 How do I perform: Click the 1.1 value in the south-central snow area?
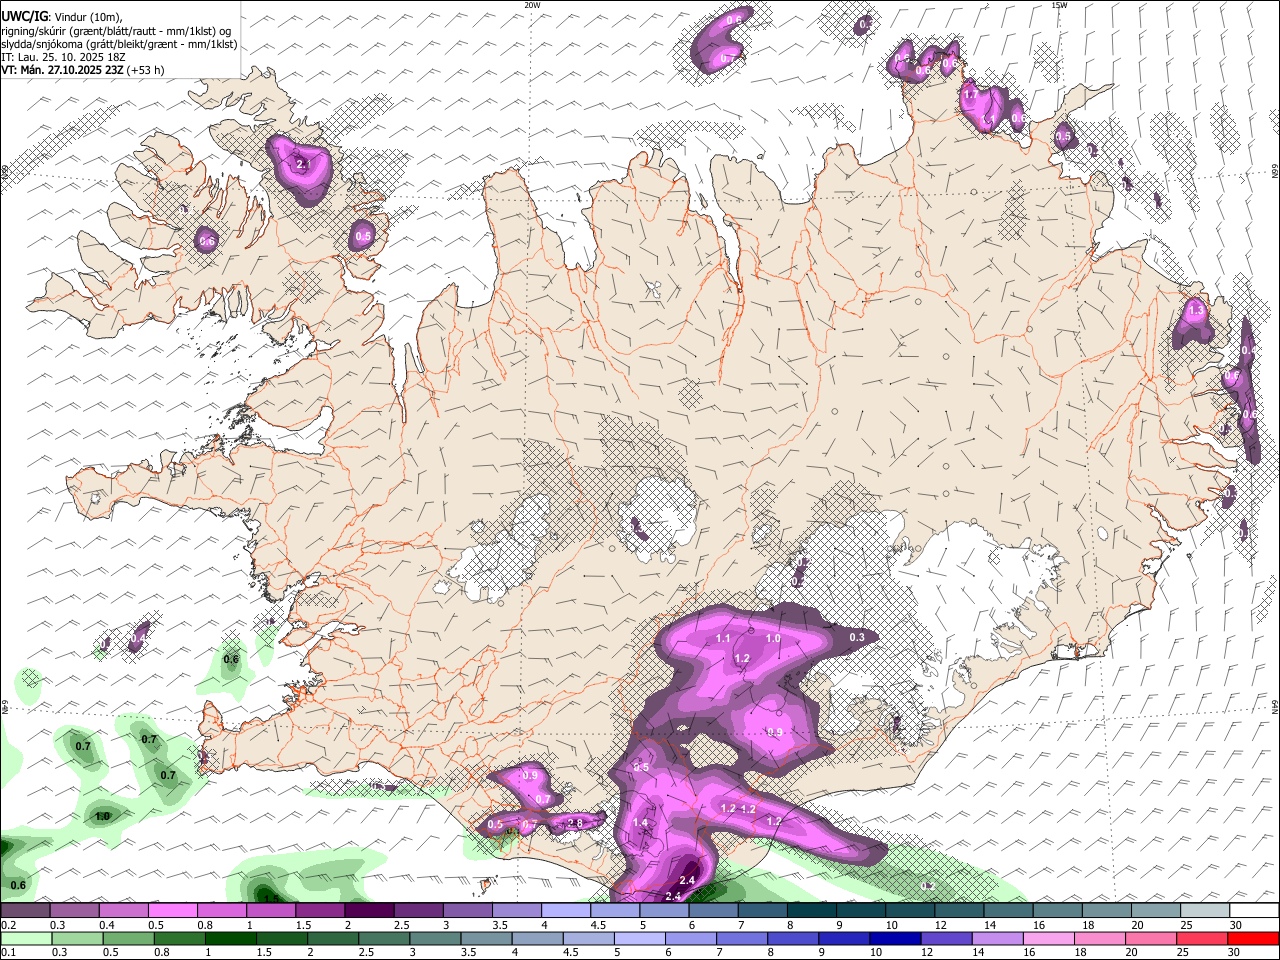[x=723, y=638]
